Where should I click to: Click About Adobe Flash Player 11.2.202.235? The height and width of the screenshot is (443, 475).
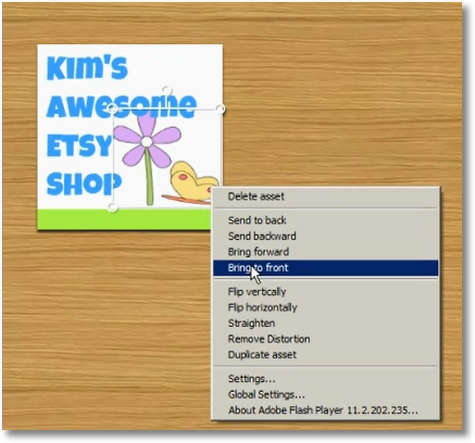point(325,410)
